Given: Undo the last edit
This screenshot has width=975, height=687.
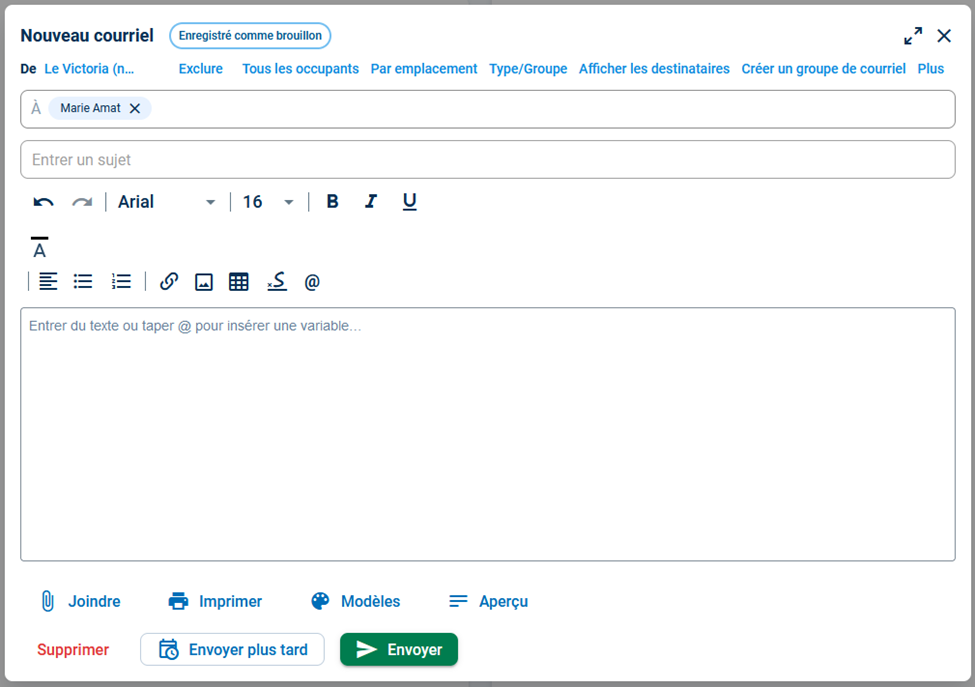Looking at the screenshot, I should [44, 202].
